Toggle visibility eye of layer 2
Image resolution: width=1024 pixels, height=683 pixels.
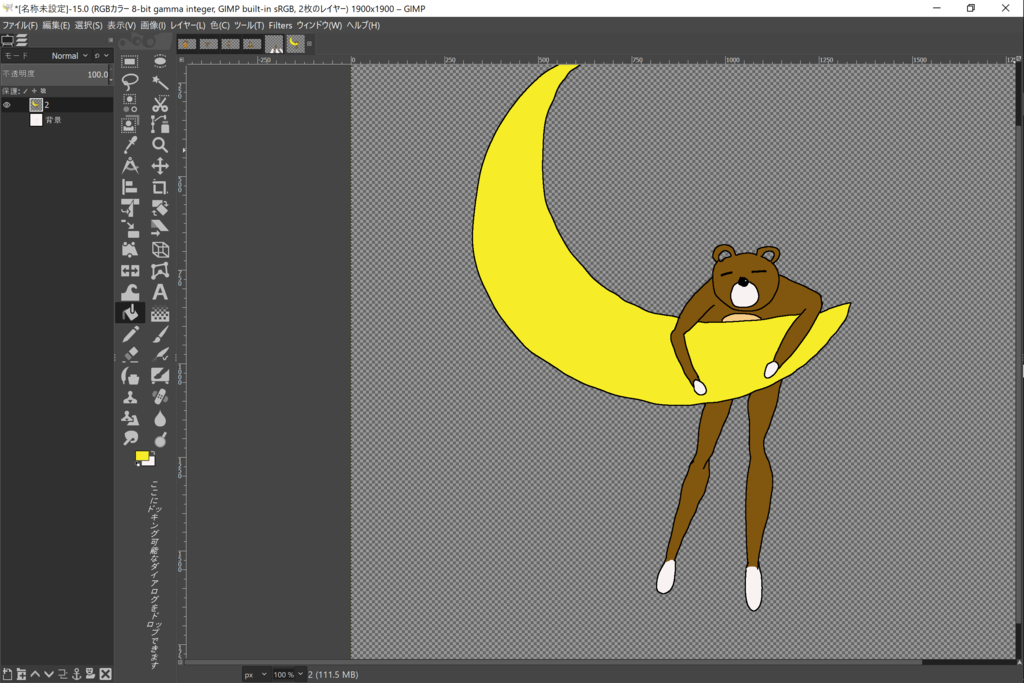7,105
